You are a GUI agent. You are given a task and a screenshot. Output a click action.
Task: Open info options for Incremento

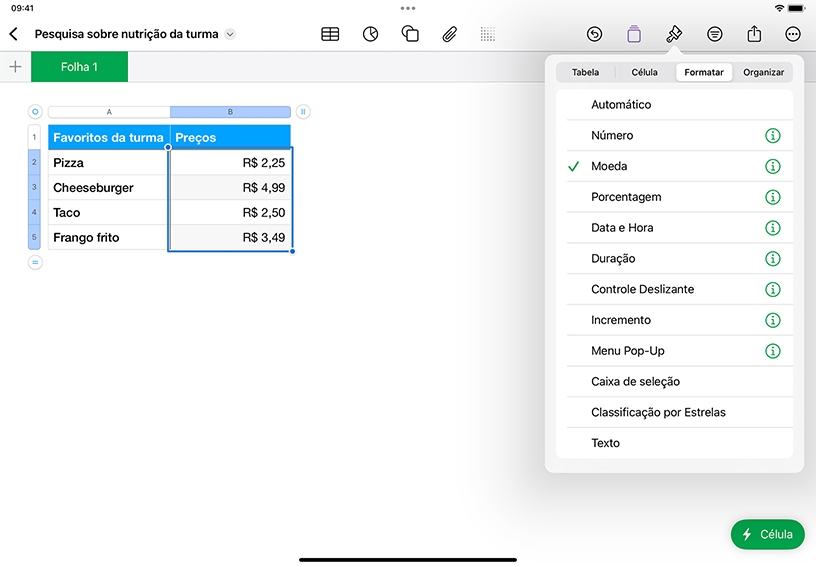click(x=773, y=320)
